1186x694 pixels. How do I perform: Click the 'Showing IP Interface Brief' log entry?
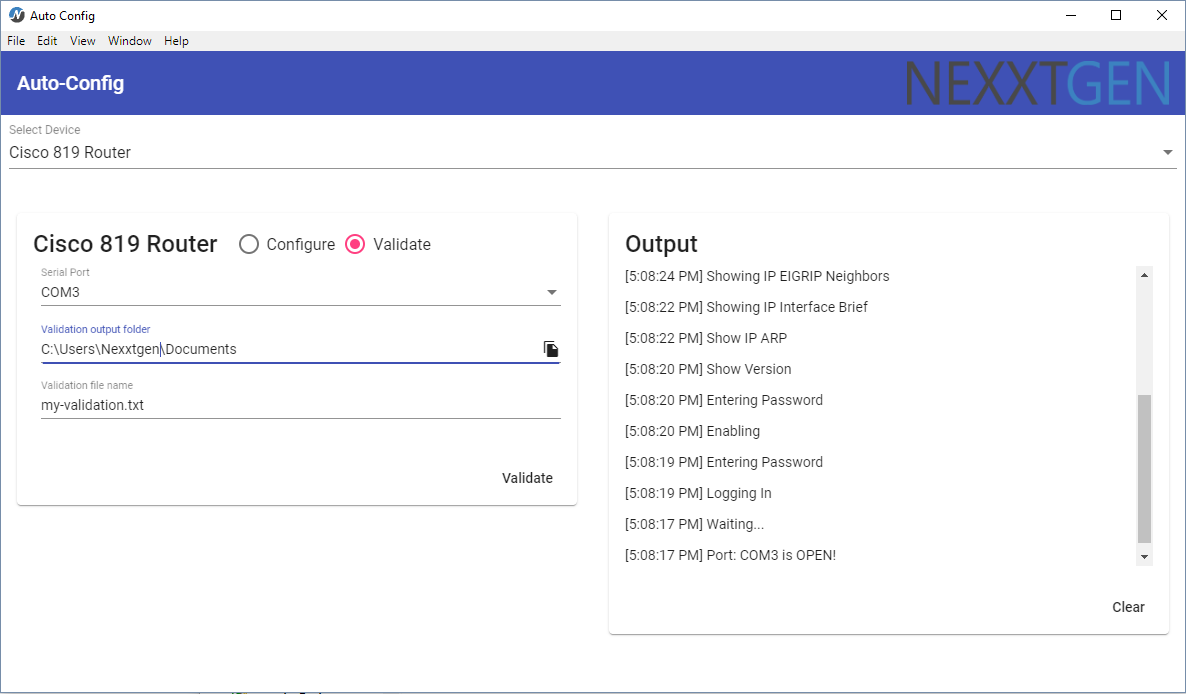[x=747, y=307]
